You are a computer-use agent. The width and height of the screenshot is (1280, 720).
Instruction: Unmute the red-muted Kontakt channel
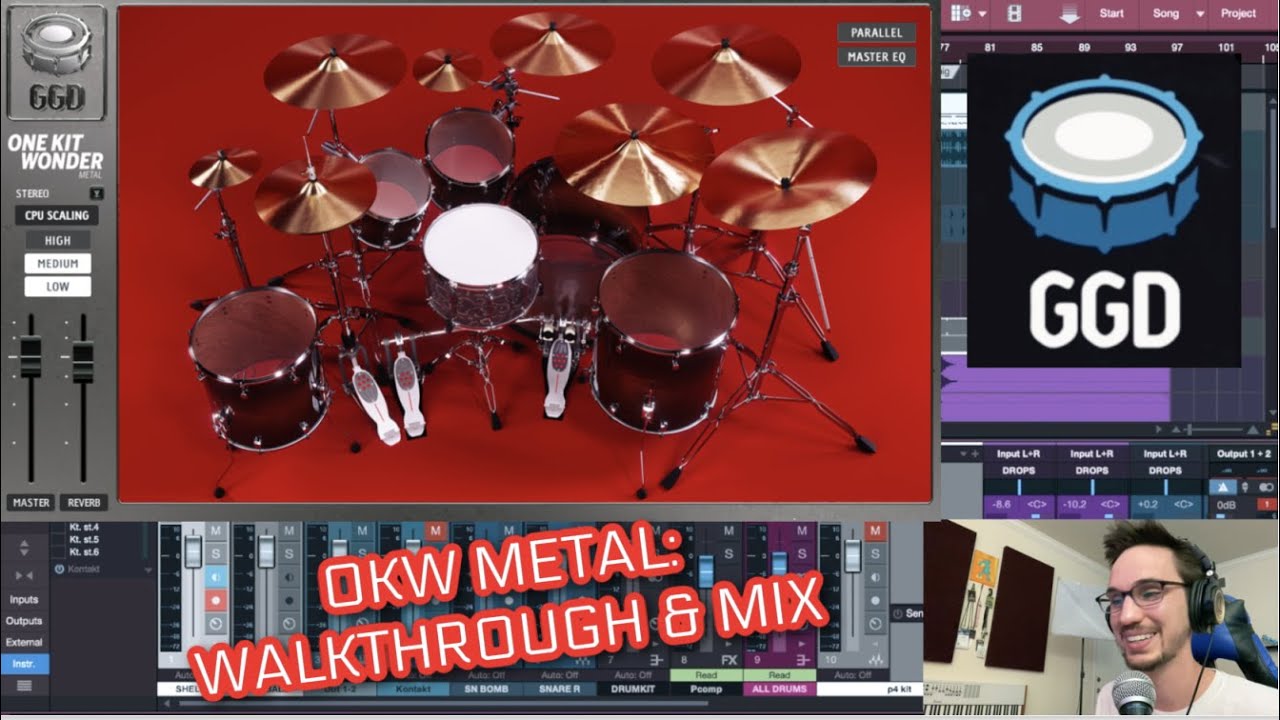pyautogui.click(x=435, y=531)
